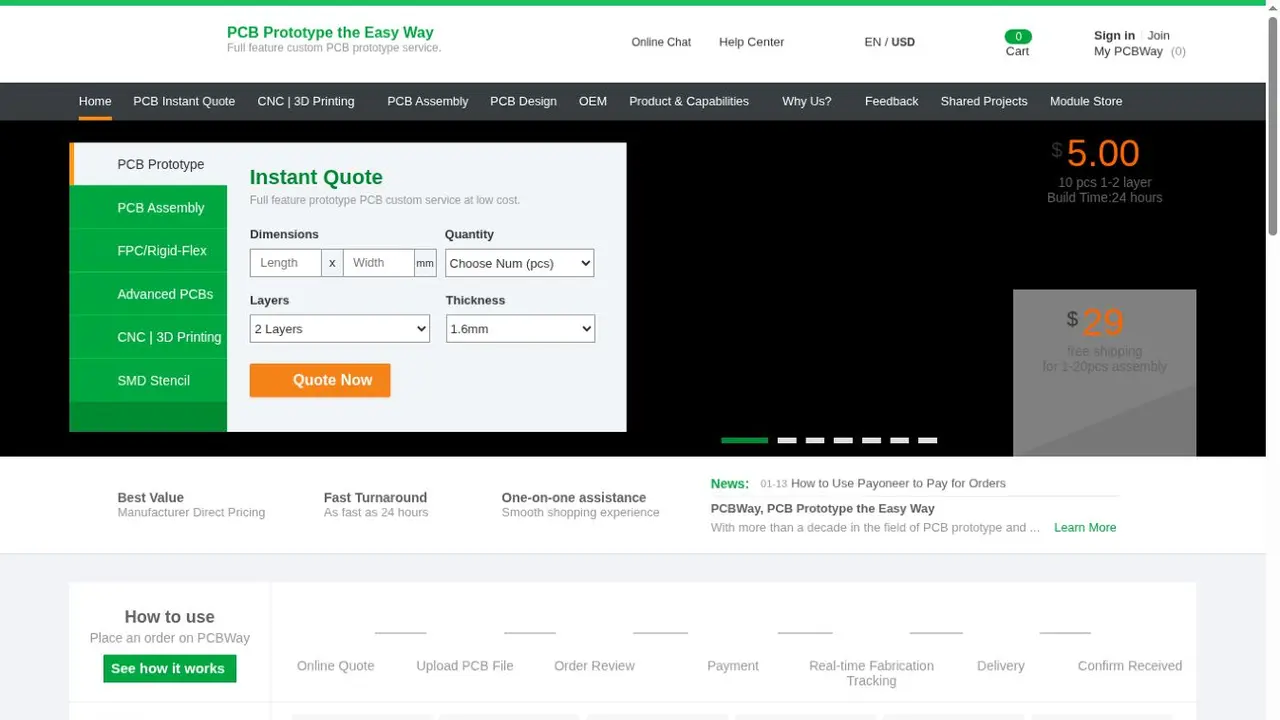Open PCB Design navigation item
The image size is (1280, 720).
coord(523,101)
